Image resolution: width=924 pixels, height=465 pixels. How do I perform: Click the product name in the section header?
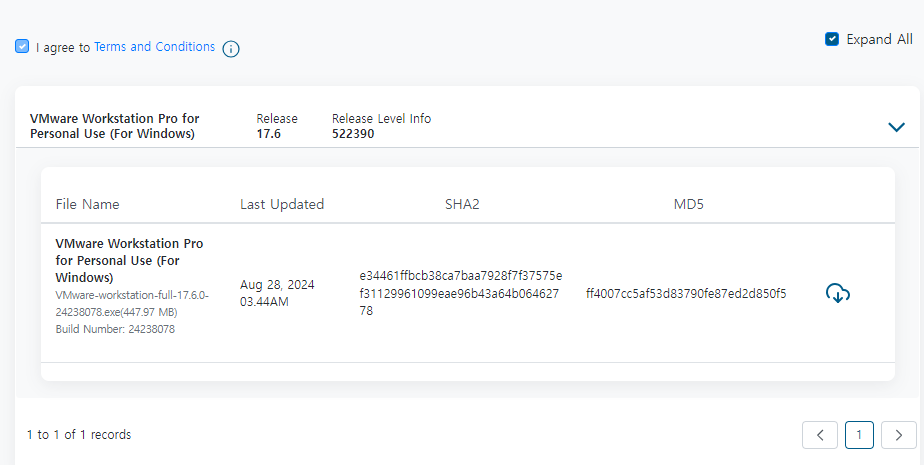(114, 126)
